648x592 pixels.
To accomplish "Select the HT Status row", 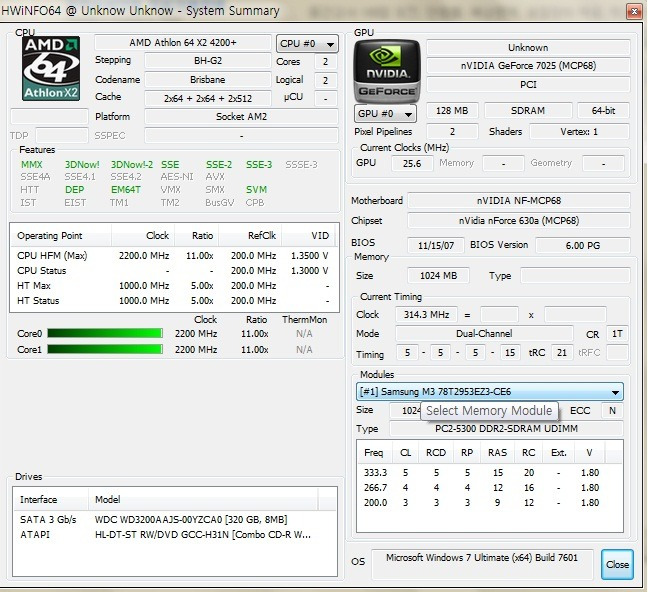I will point(174,301).
